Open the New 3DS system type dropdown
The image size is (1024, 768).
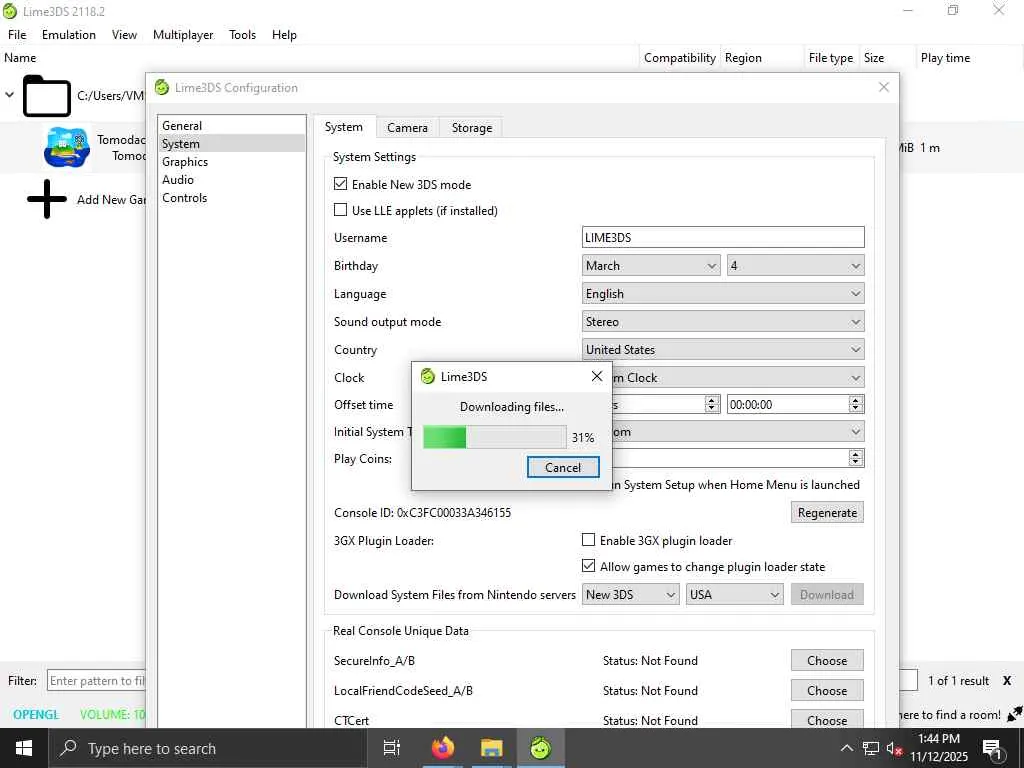(630, 594)
